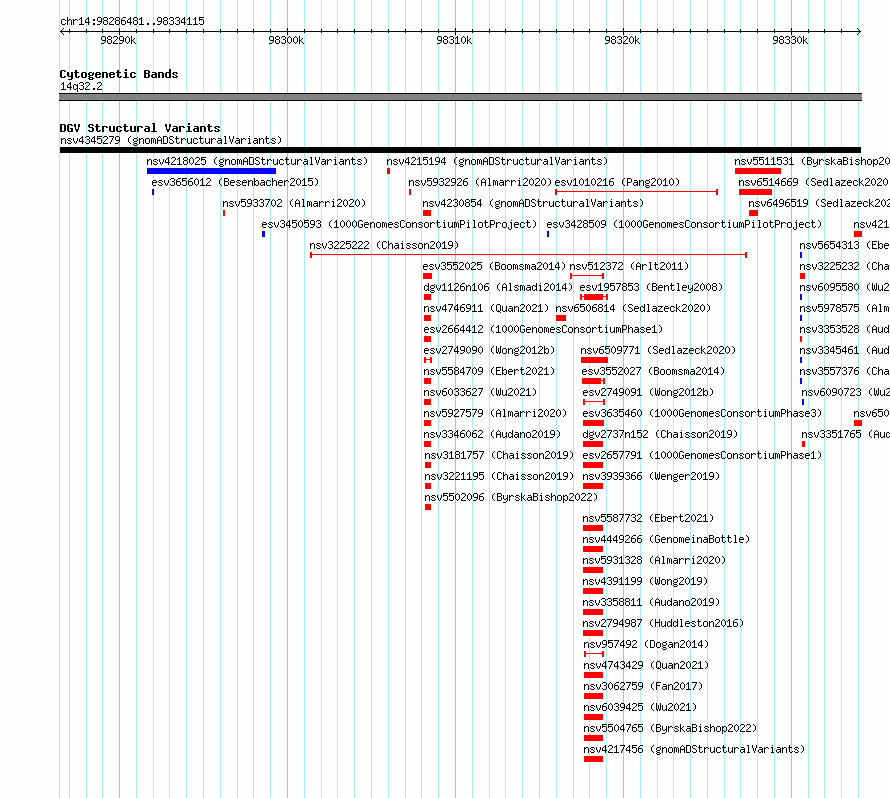Select nsv4449266 (GenomeinaBottle) label

(666, 539)
